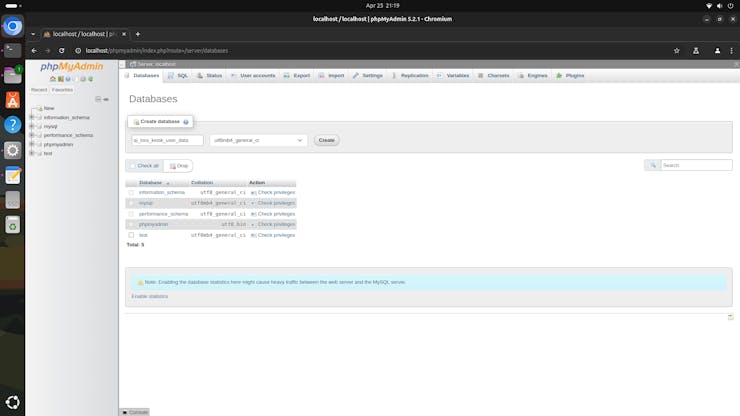Switch to the SQL tab
This screenshot has width=740, height=416.
[178, 76]
